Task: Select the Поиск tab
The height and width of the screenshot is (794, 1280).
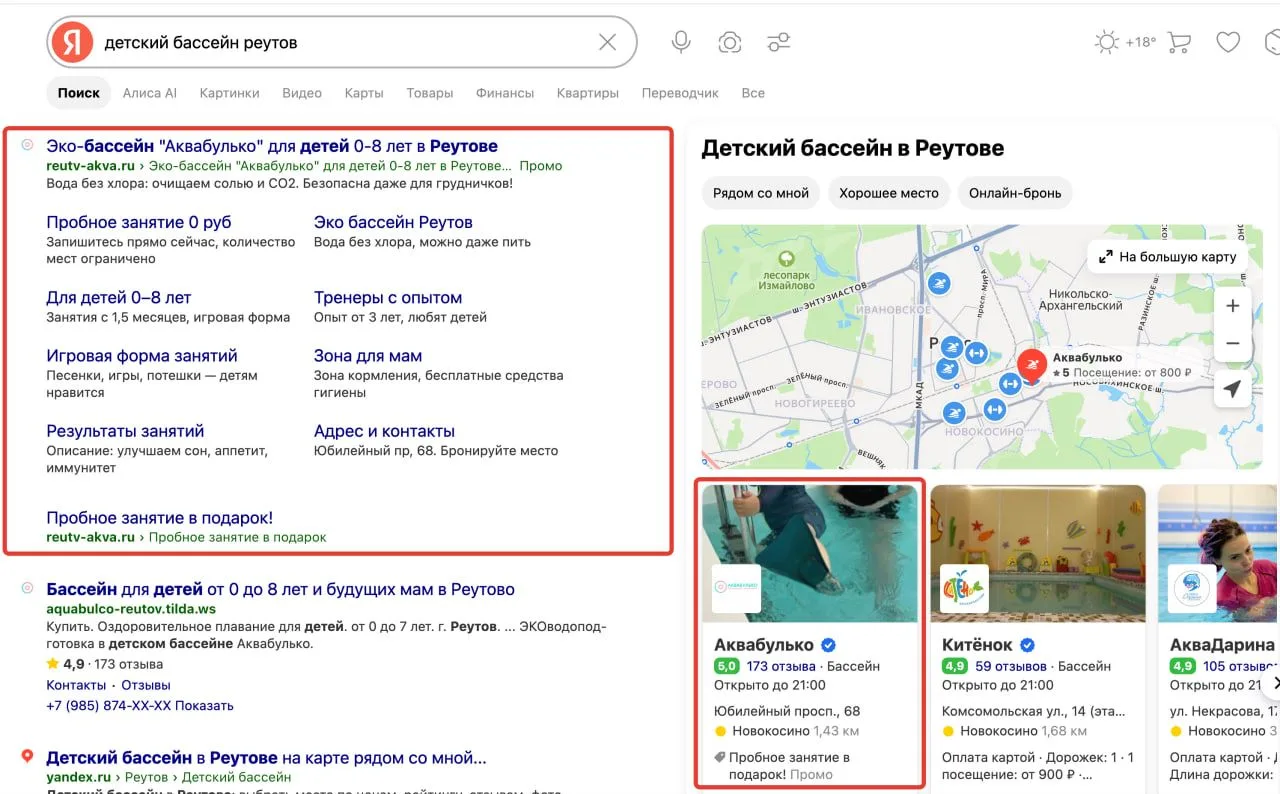Action: click(x=79, y=93)
